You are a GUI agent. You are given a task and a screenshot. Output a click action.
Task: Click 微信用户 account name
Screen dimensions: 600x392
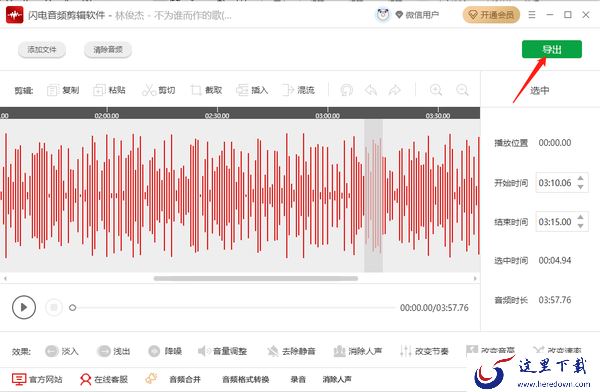click(x=422, y=15)
